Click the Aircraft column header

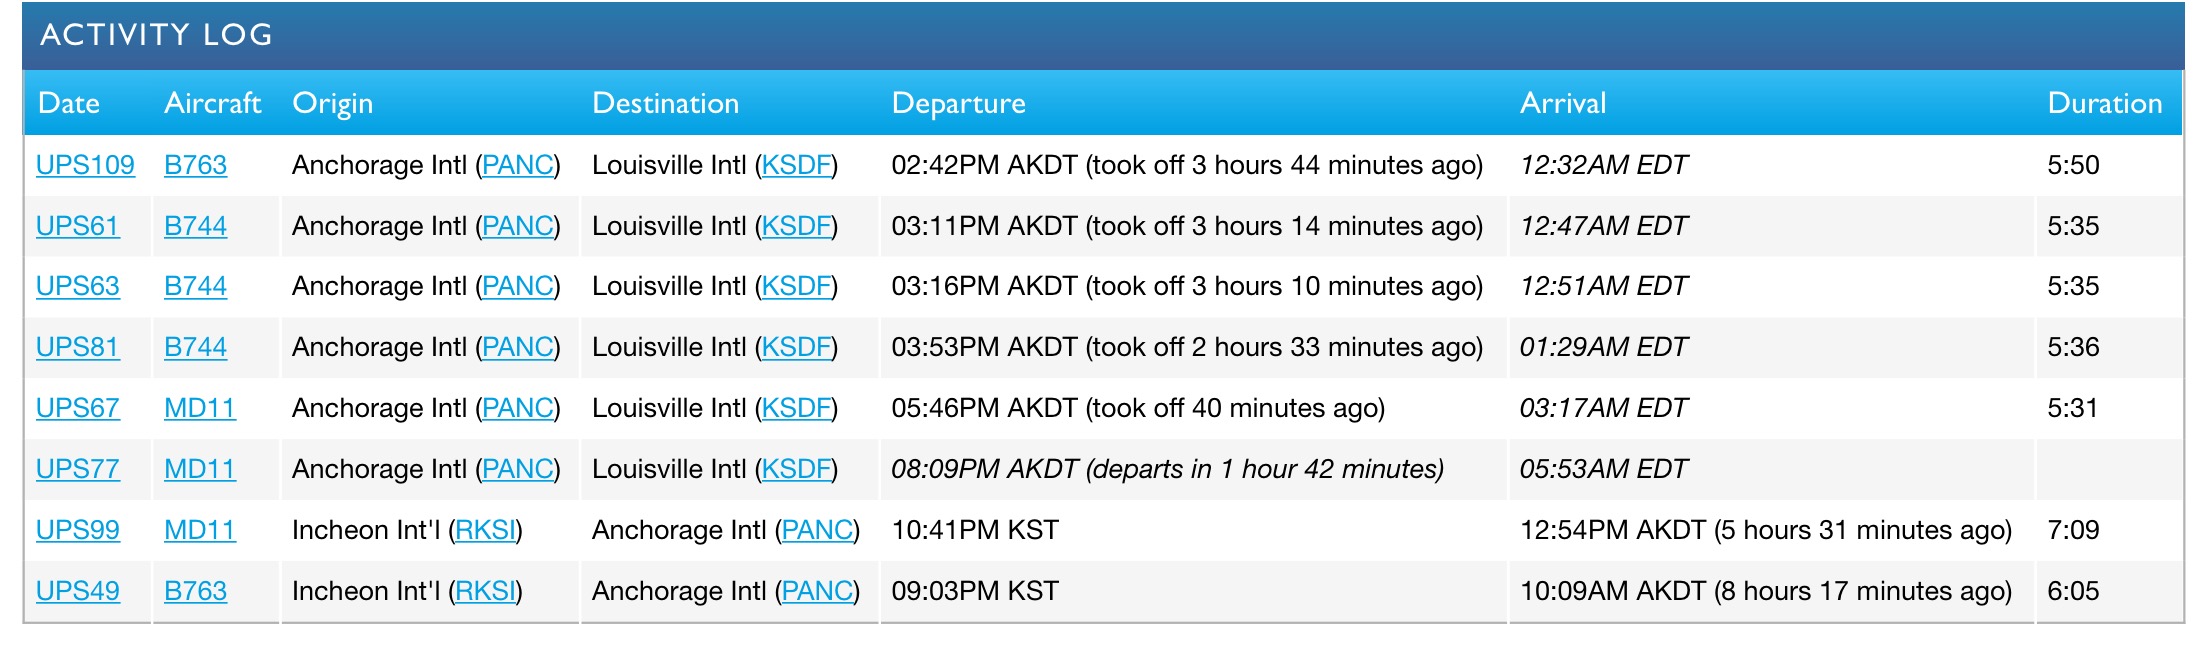pos(212,103)
